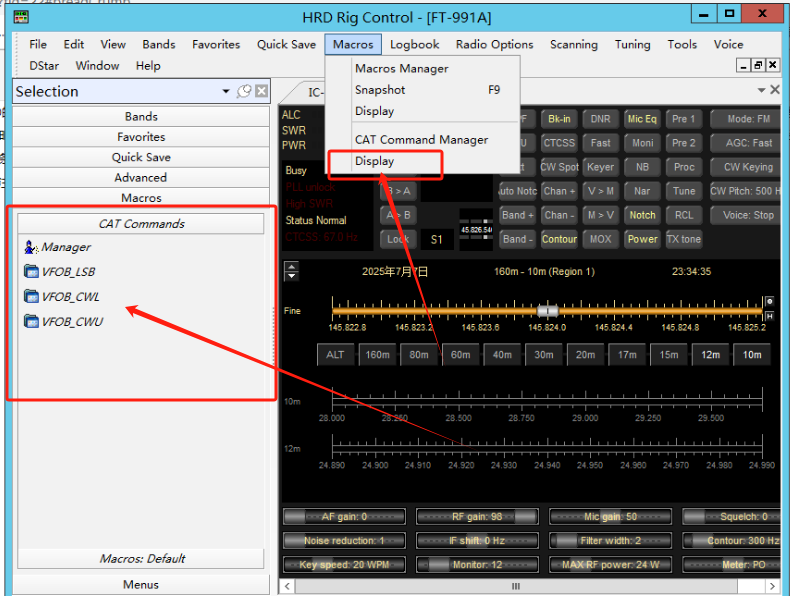Expand the Favorites section in Selection
This screenshot has width=790, height=596.
coord(141,137)
